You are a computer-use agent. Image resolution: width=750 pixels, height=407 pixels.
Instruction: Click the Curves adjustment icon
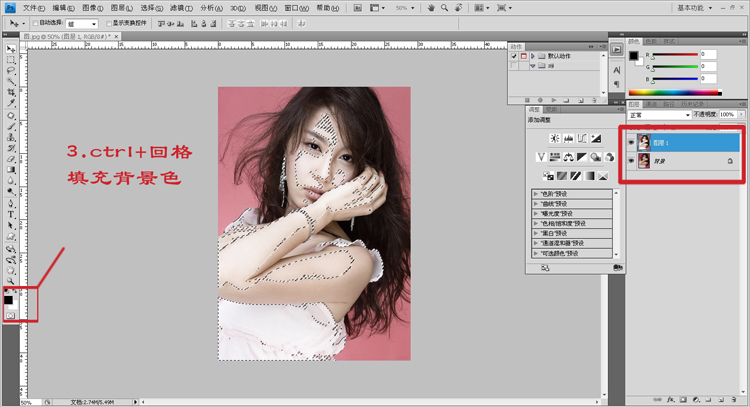(x=581, y=137)
